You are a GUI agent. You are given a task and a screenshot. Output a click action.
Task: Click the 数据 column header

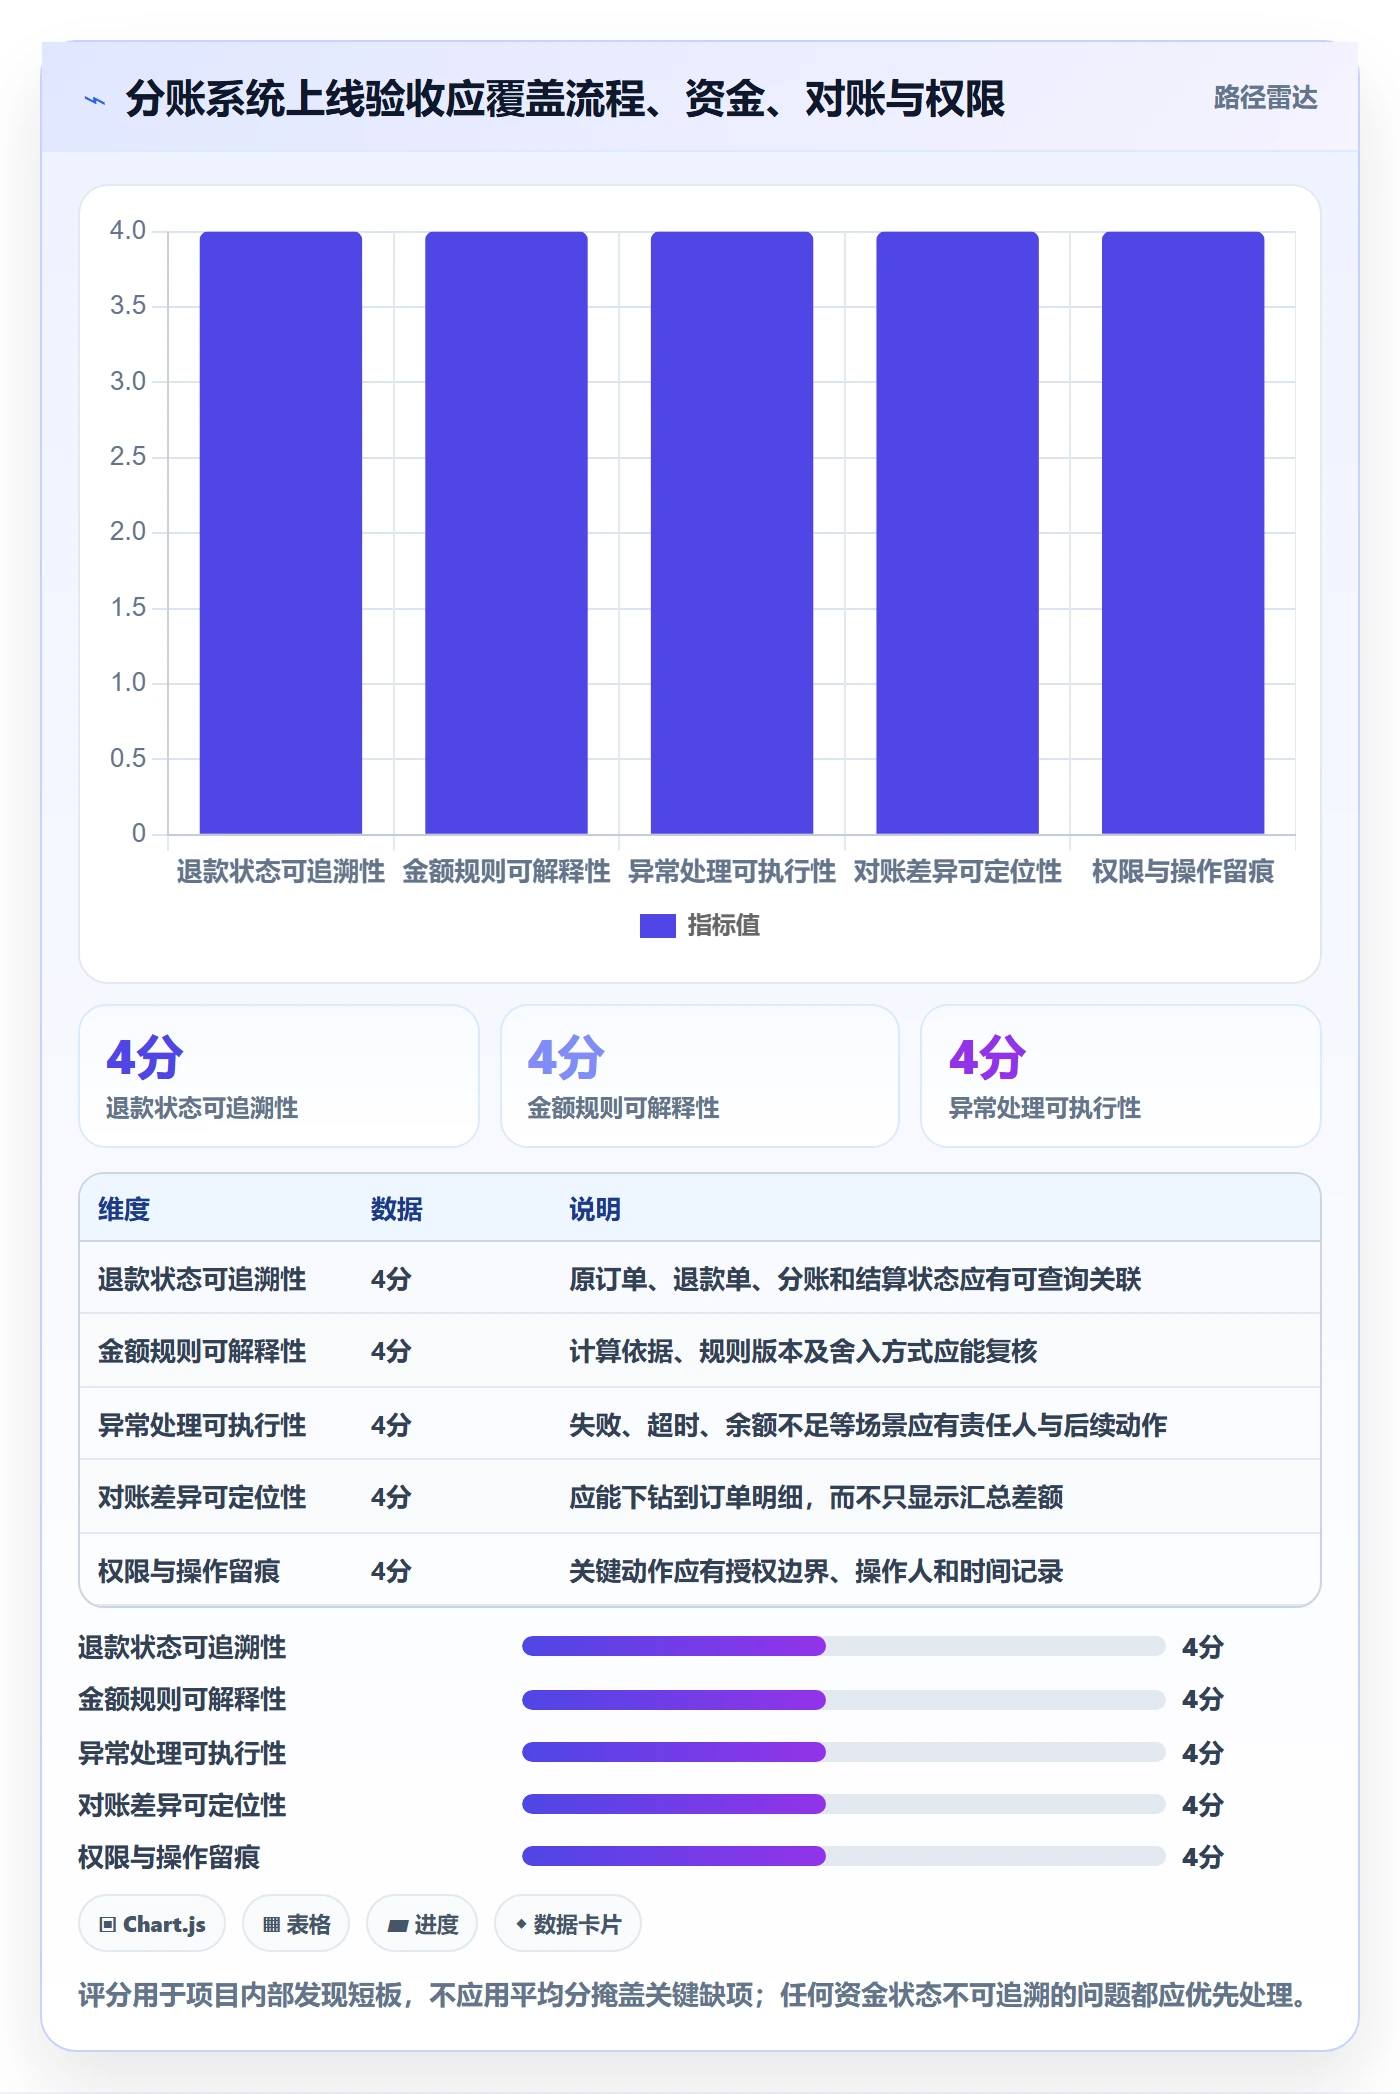pyautogui.click(x=396, y=1209)
